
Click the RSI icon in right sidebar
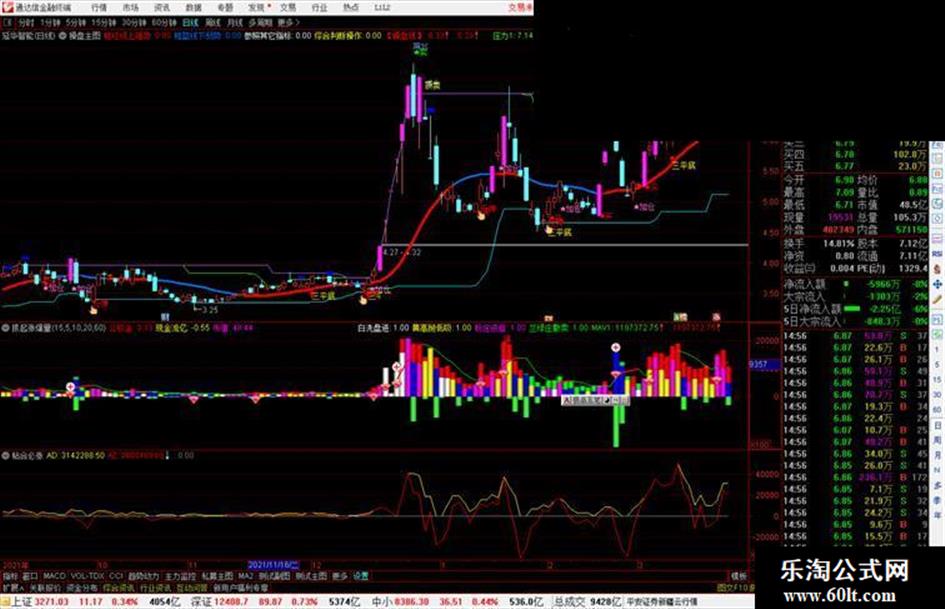[937, 254]
